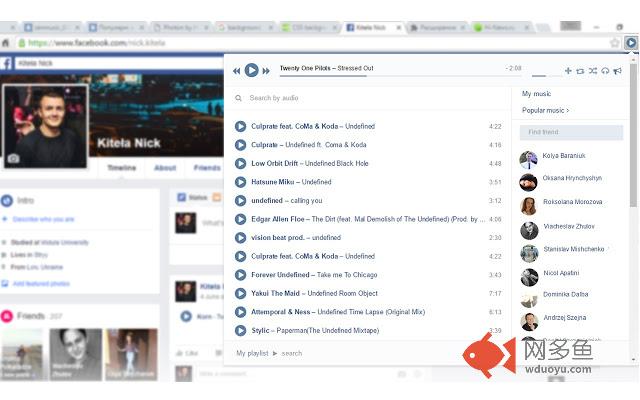
Task: Play the current Twenty One Pilots track
Action: pyautogui.click(x=251, y=70)
